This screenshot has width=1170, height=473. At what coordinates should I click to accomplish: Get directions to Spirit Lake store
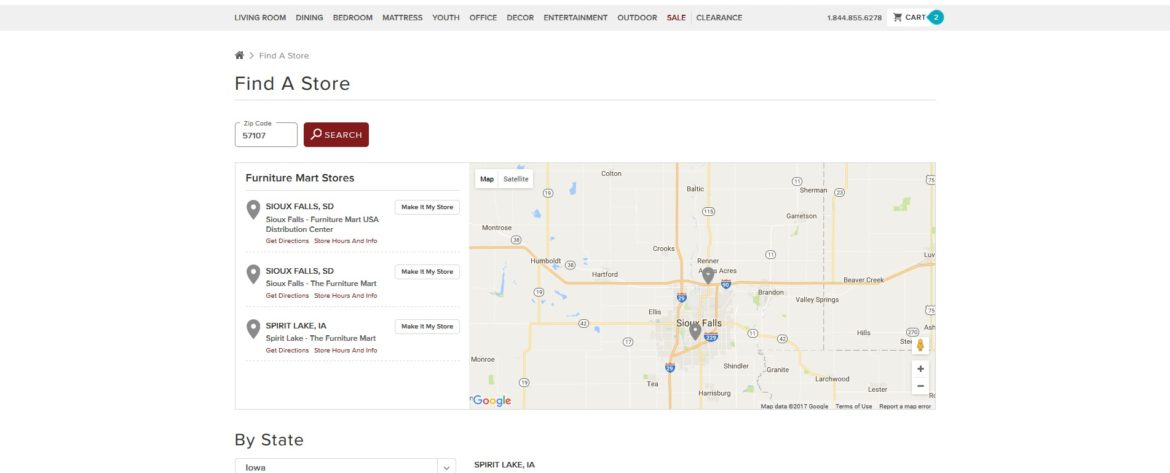287,350
